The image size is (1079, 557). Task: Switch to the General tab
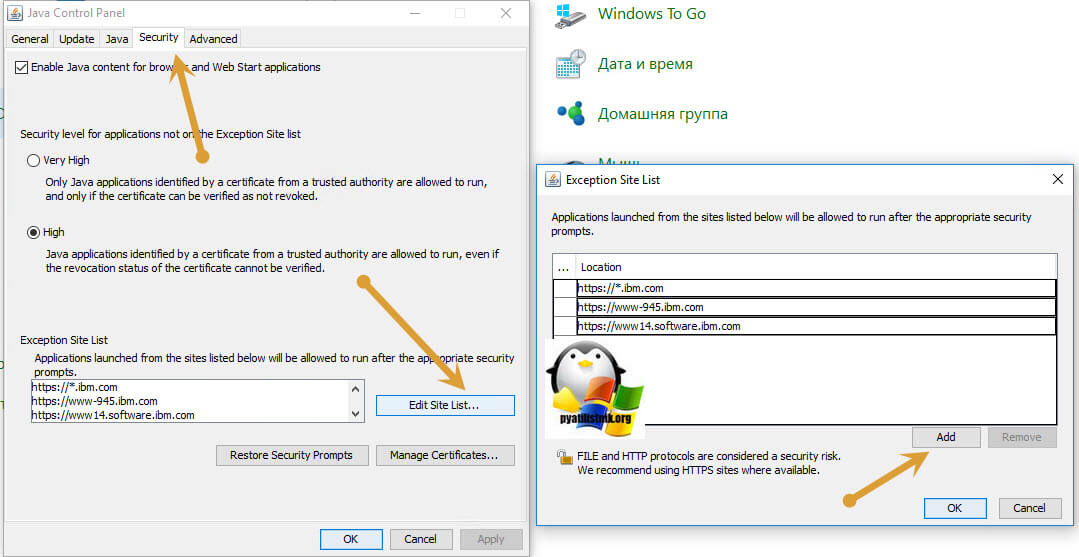pos(30,39)
